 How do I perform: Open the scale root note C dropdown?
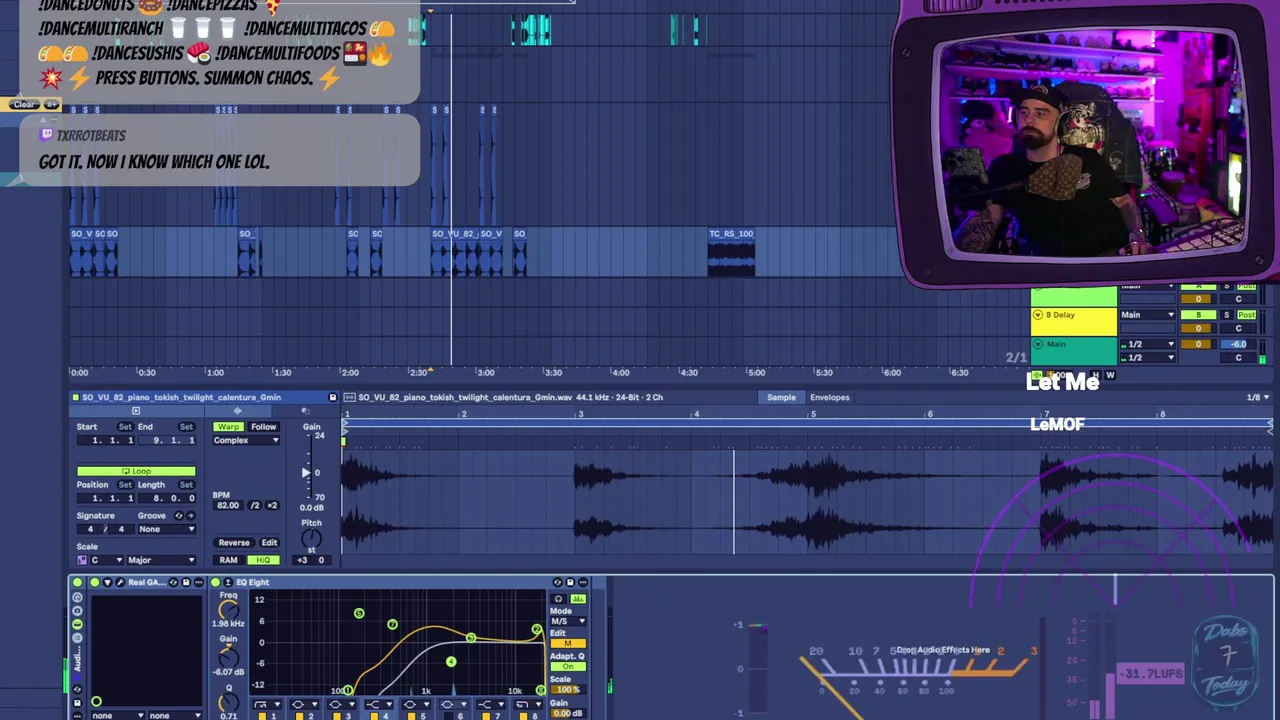pyautogui.click(x=106, y=560)
